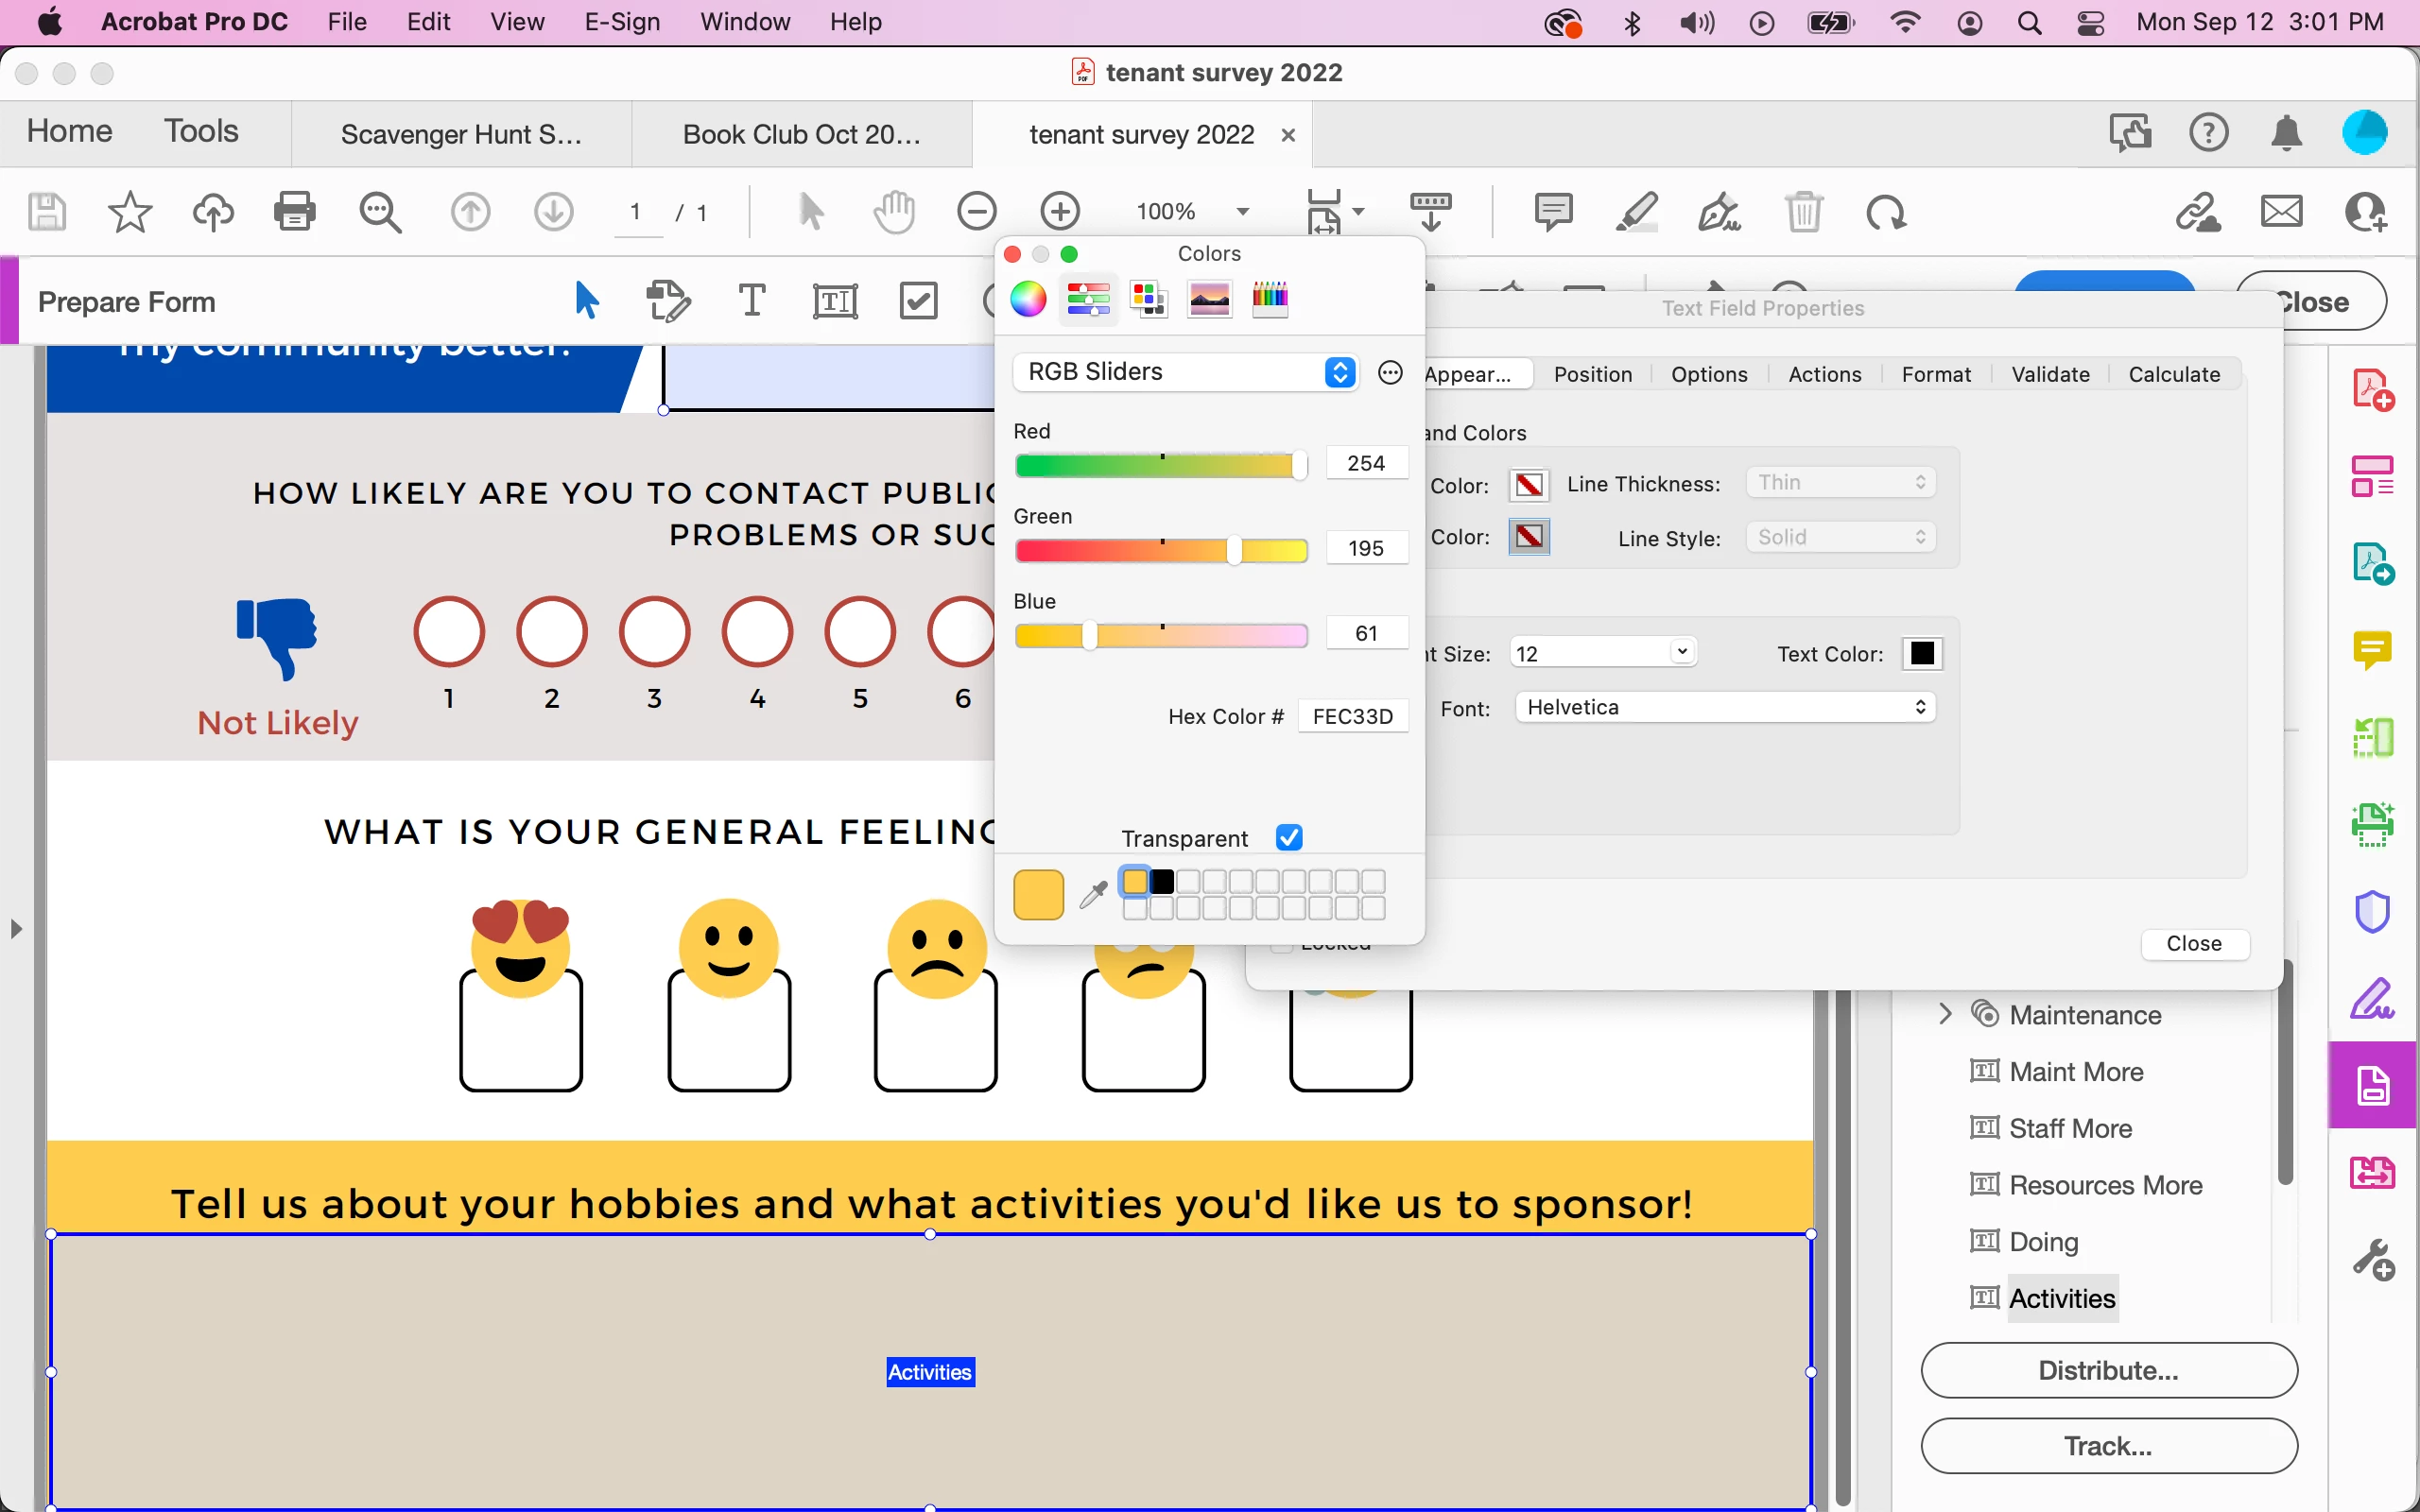The width and height of the screenshot is (2420, 1512).
Task: Expand the Maintenance field group
Action: tap(1945, 1014)
